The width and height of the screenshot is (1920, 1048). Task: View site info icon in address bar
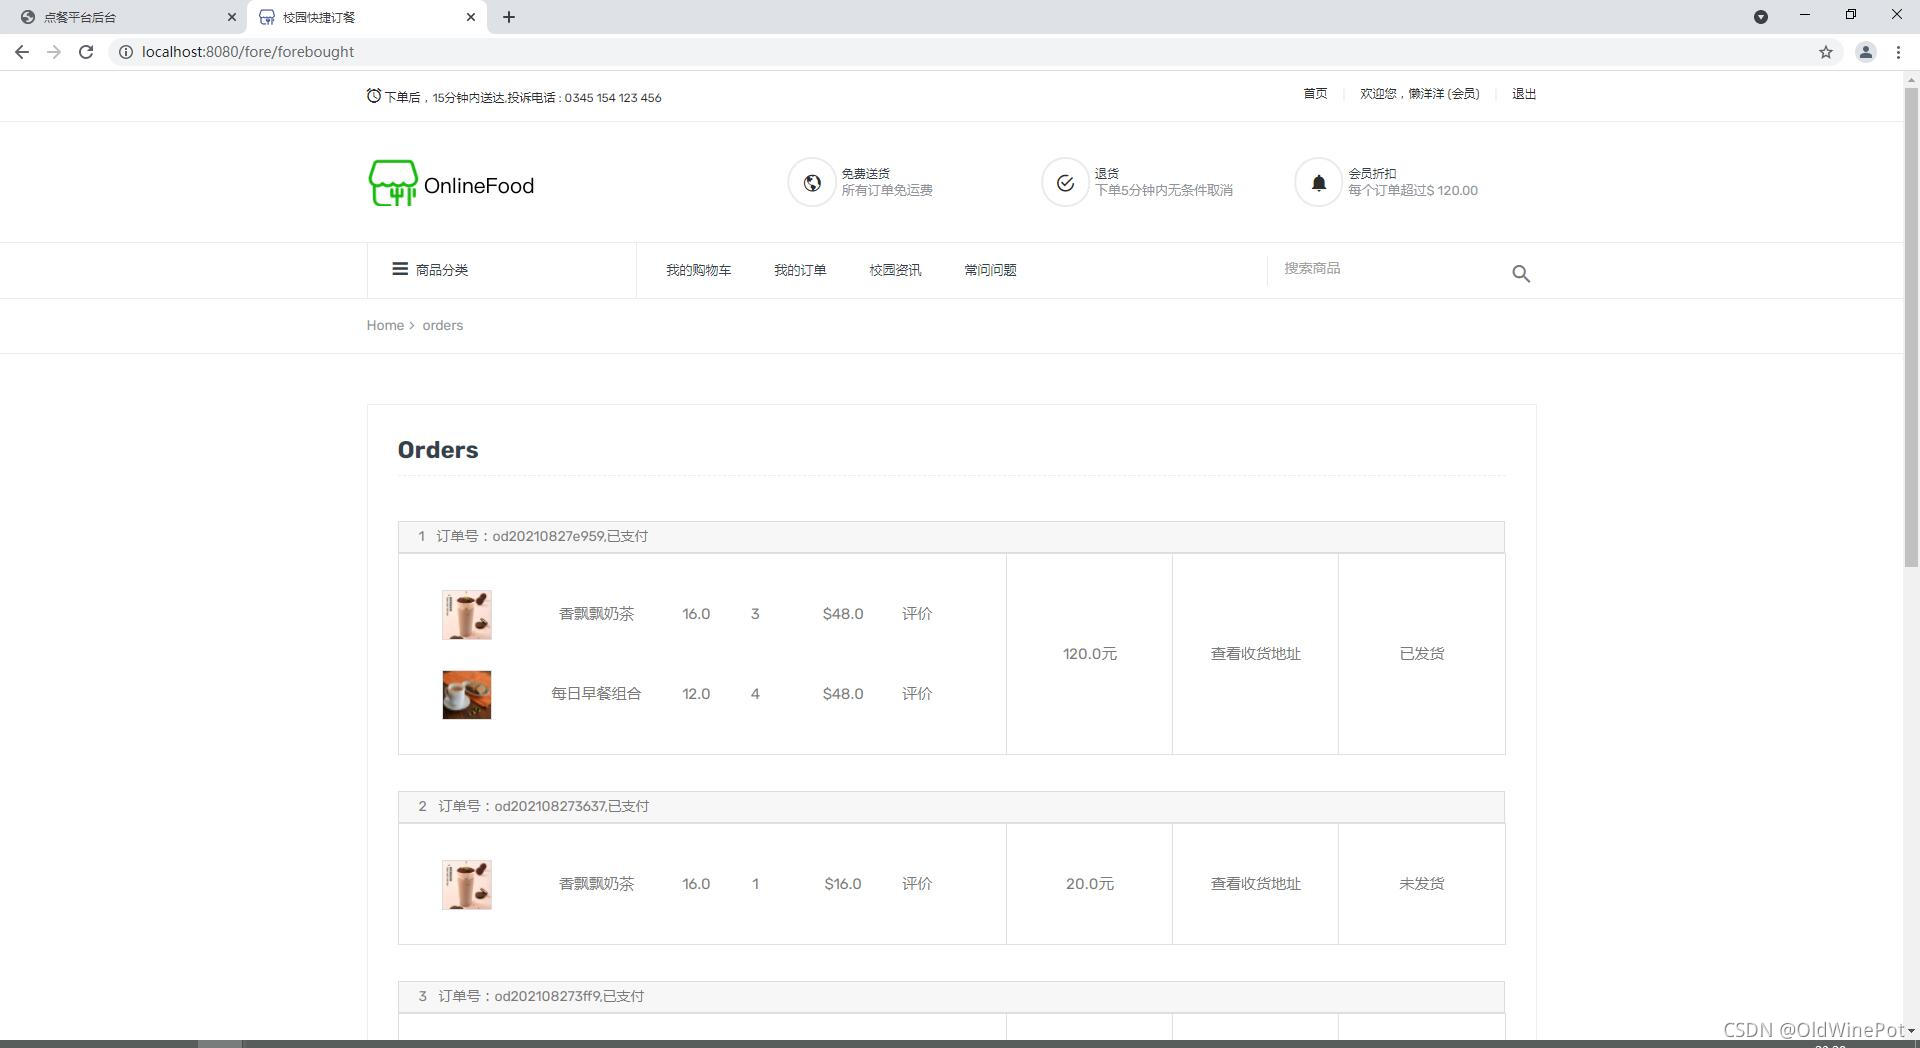tap(126, 52)
